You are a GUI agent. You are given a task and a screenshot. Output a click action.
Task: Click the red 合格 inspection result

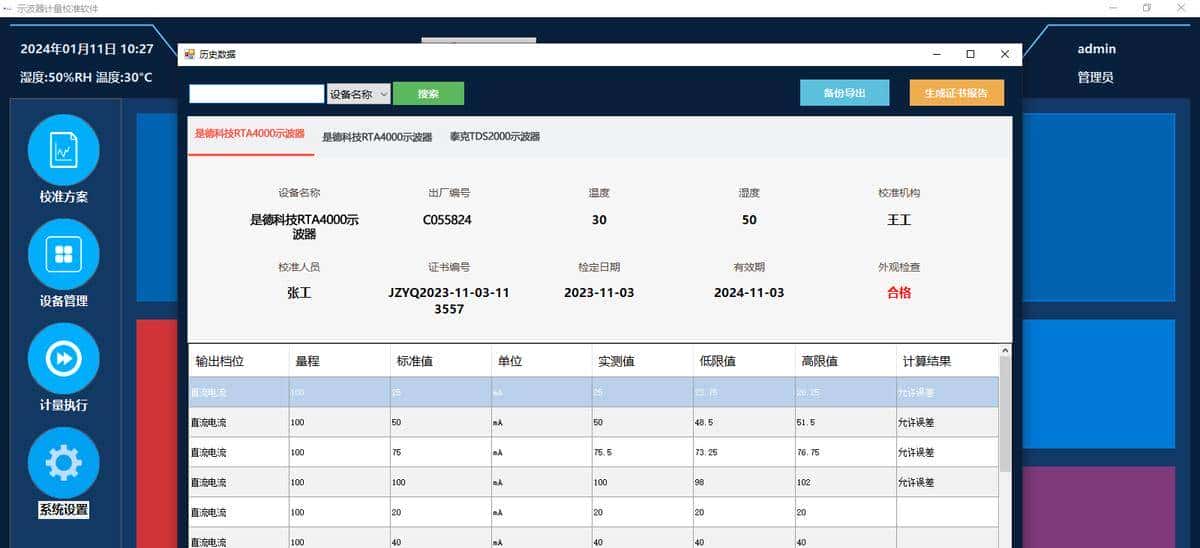899,293
